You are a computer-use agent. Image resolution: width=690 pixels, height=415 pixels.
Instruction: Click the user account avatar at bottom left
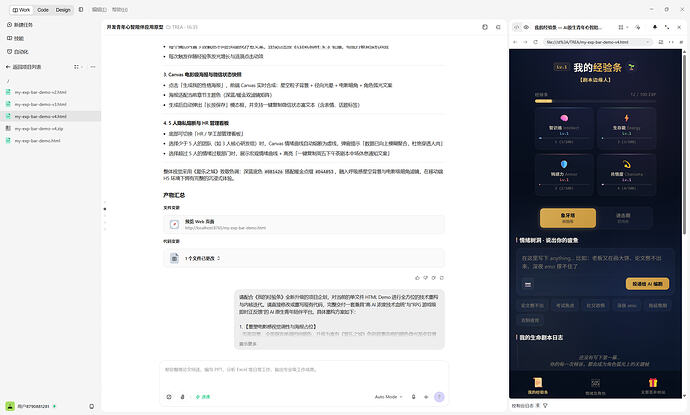click(10, 406)
